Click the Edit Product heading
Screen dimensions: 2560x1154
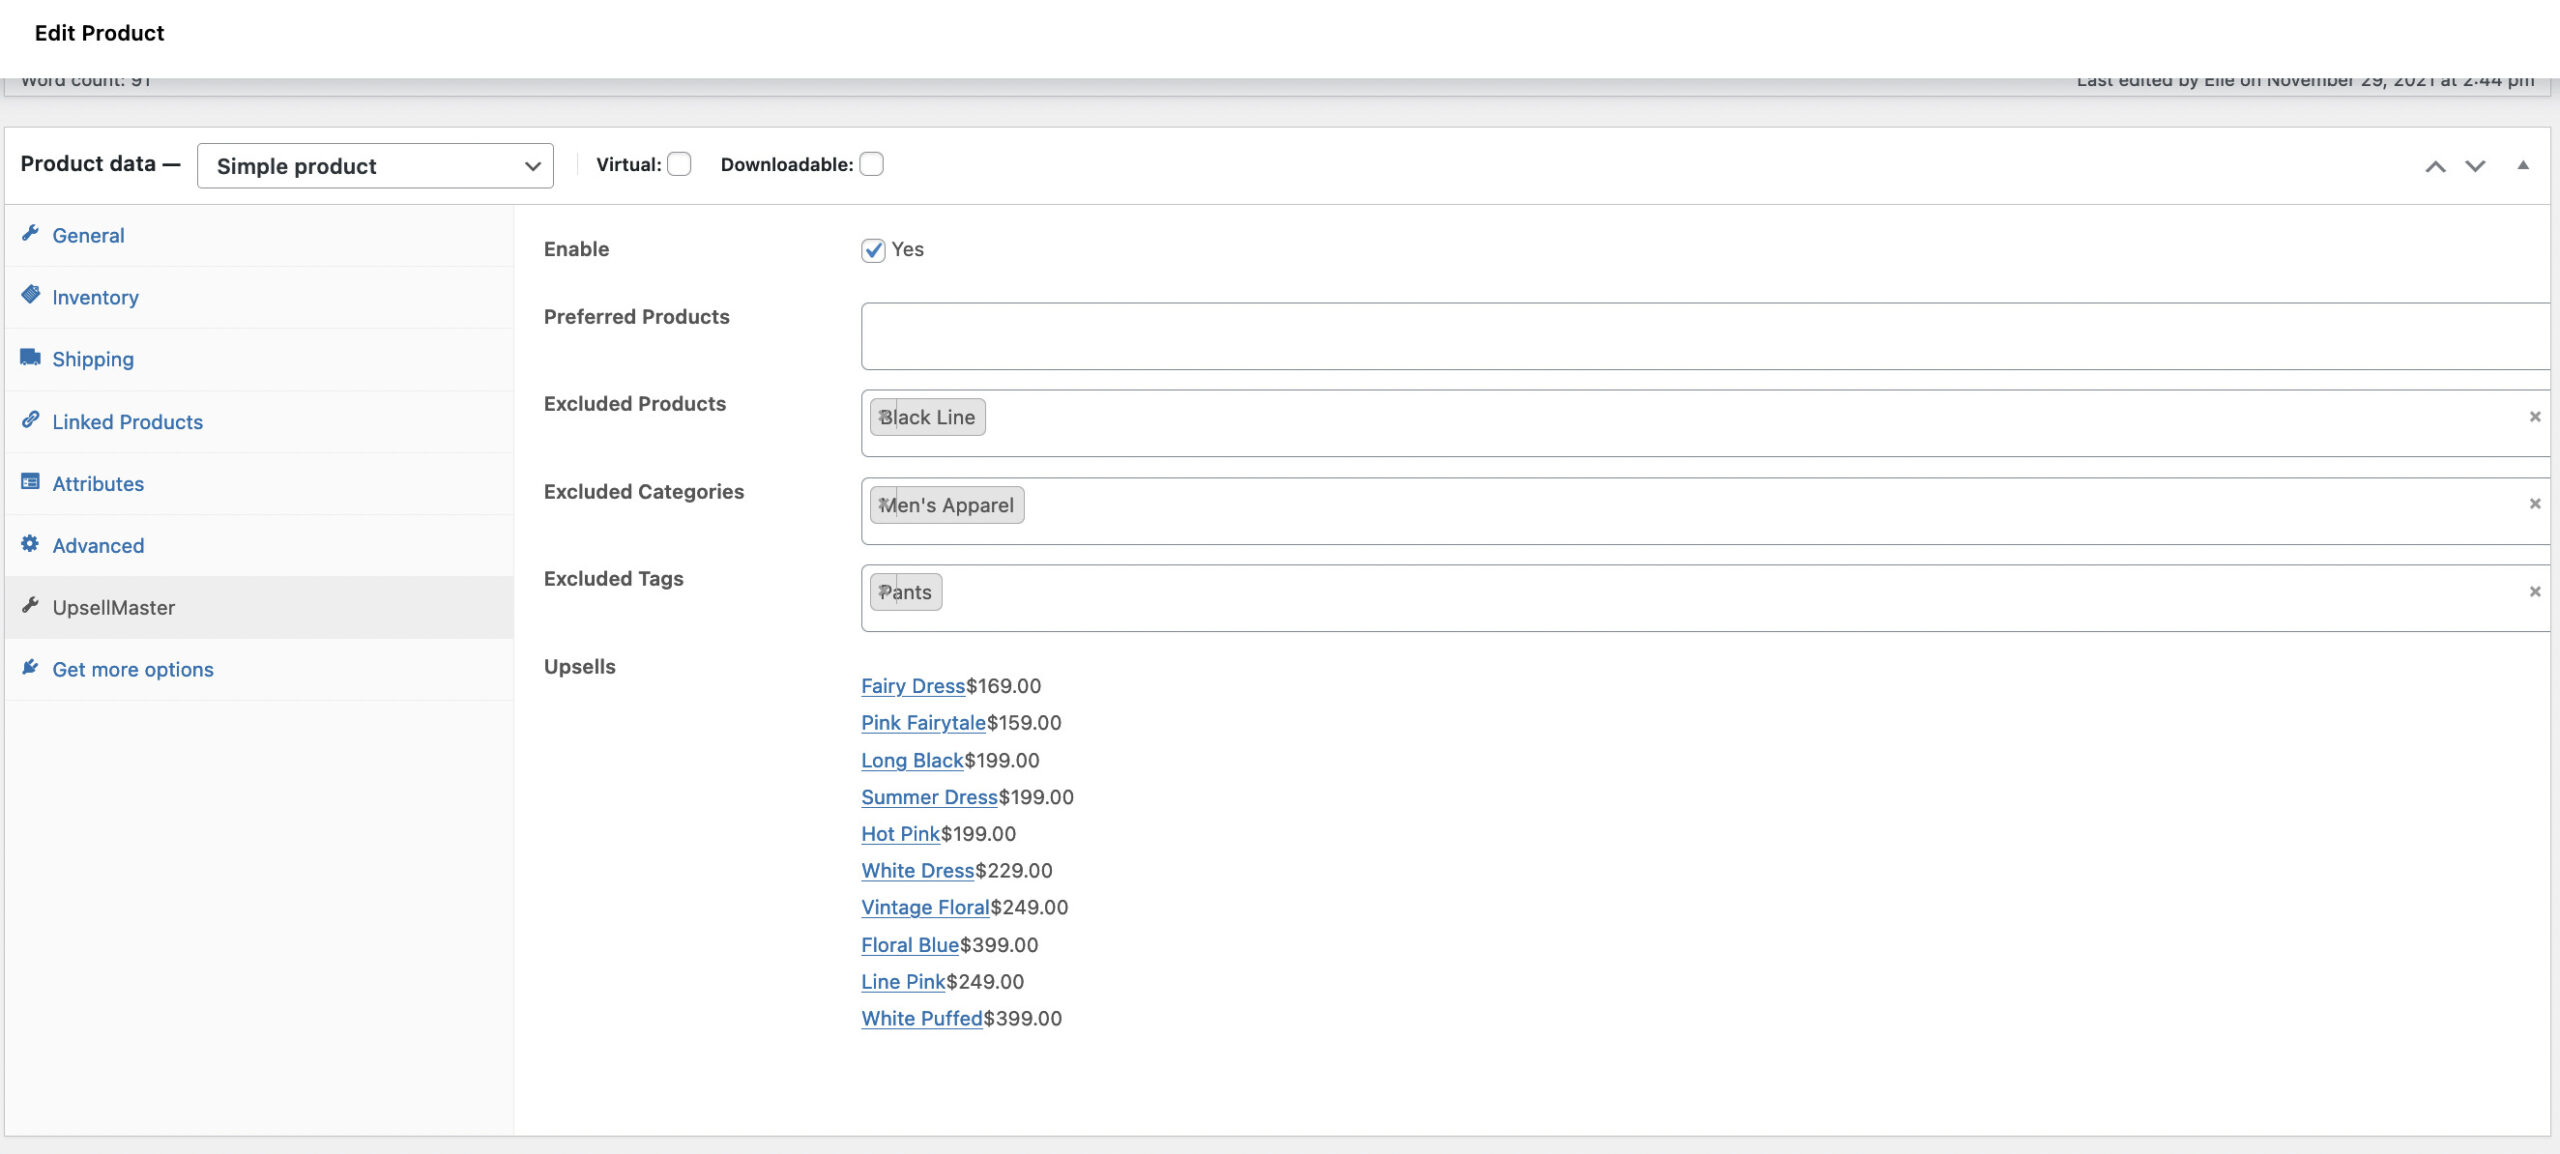(99, 33)
